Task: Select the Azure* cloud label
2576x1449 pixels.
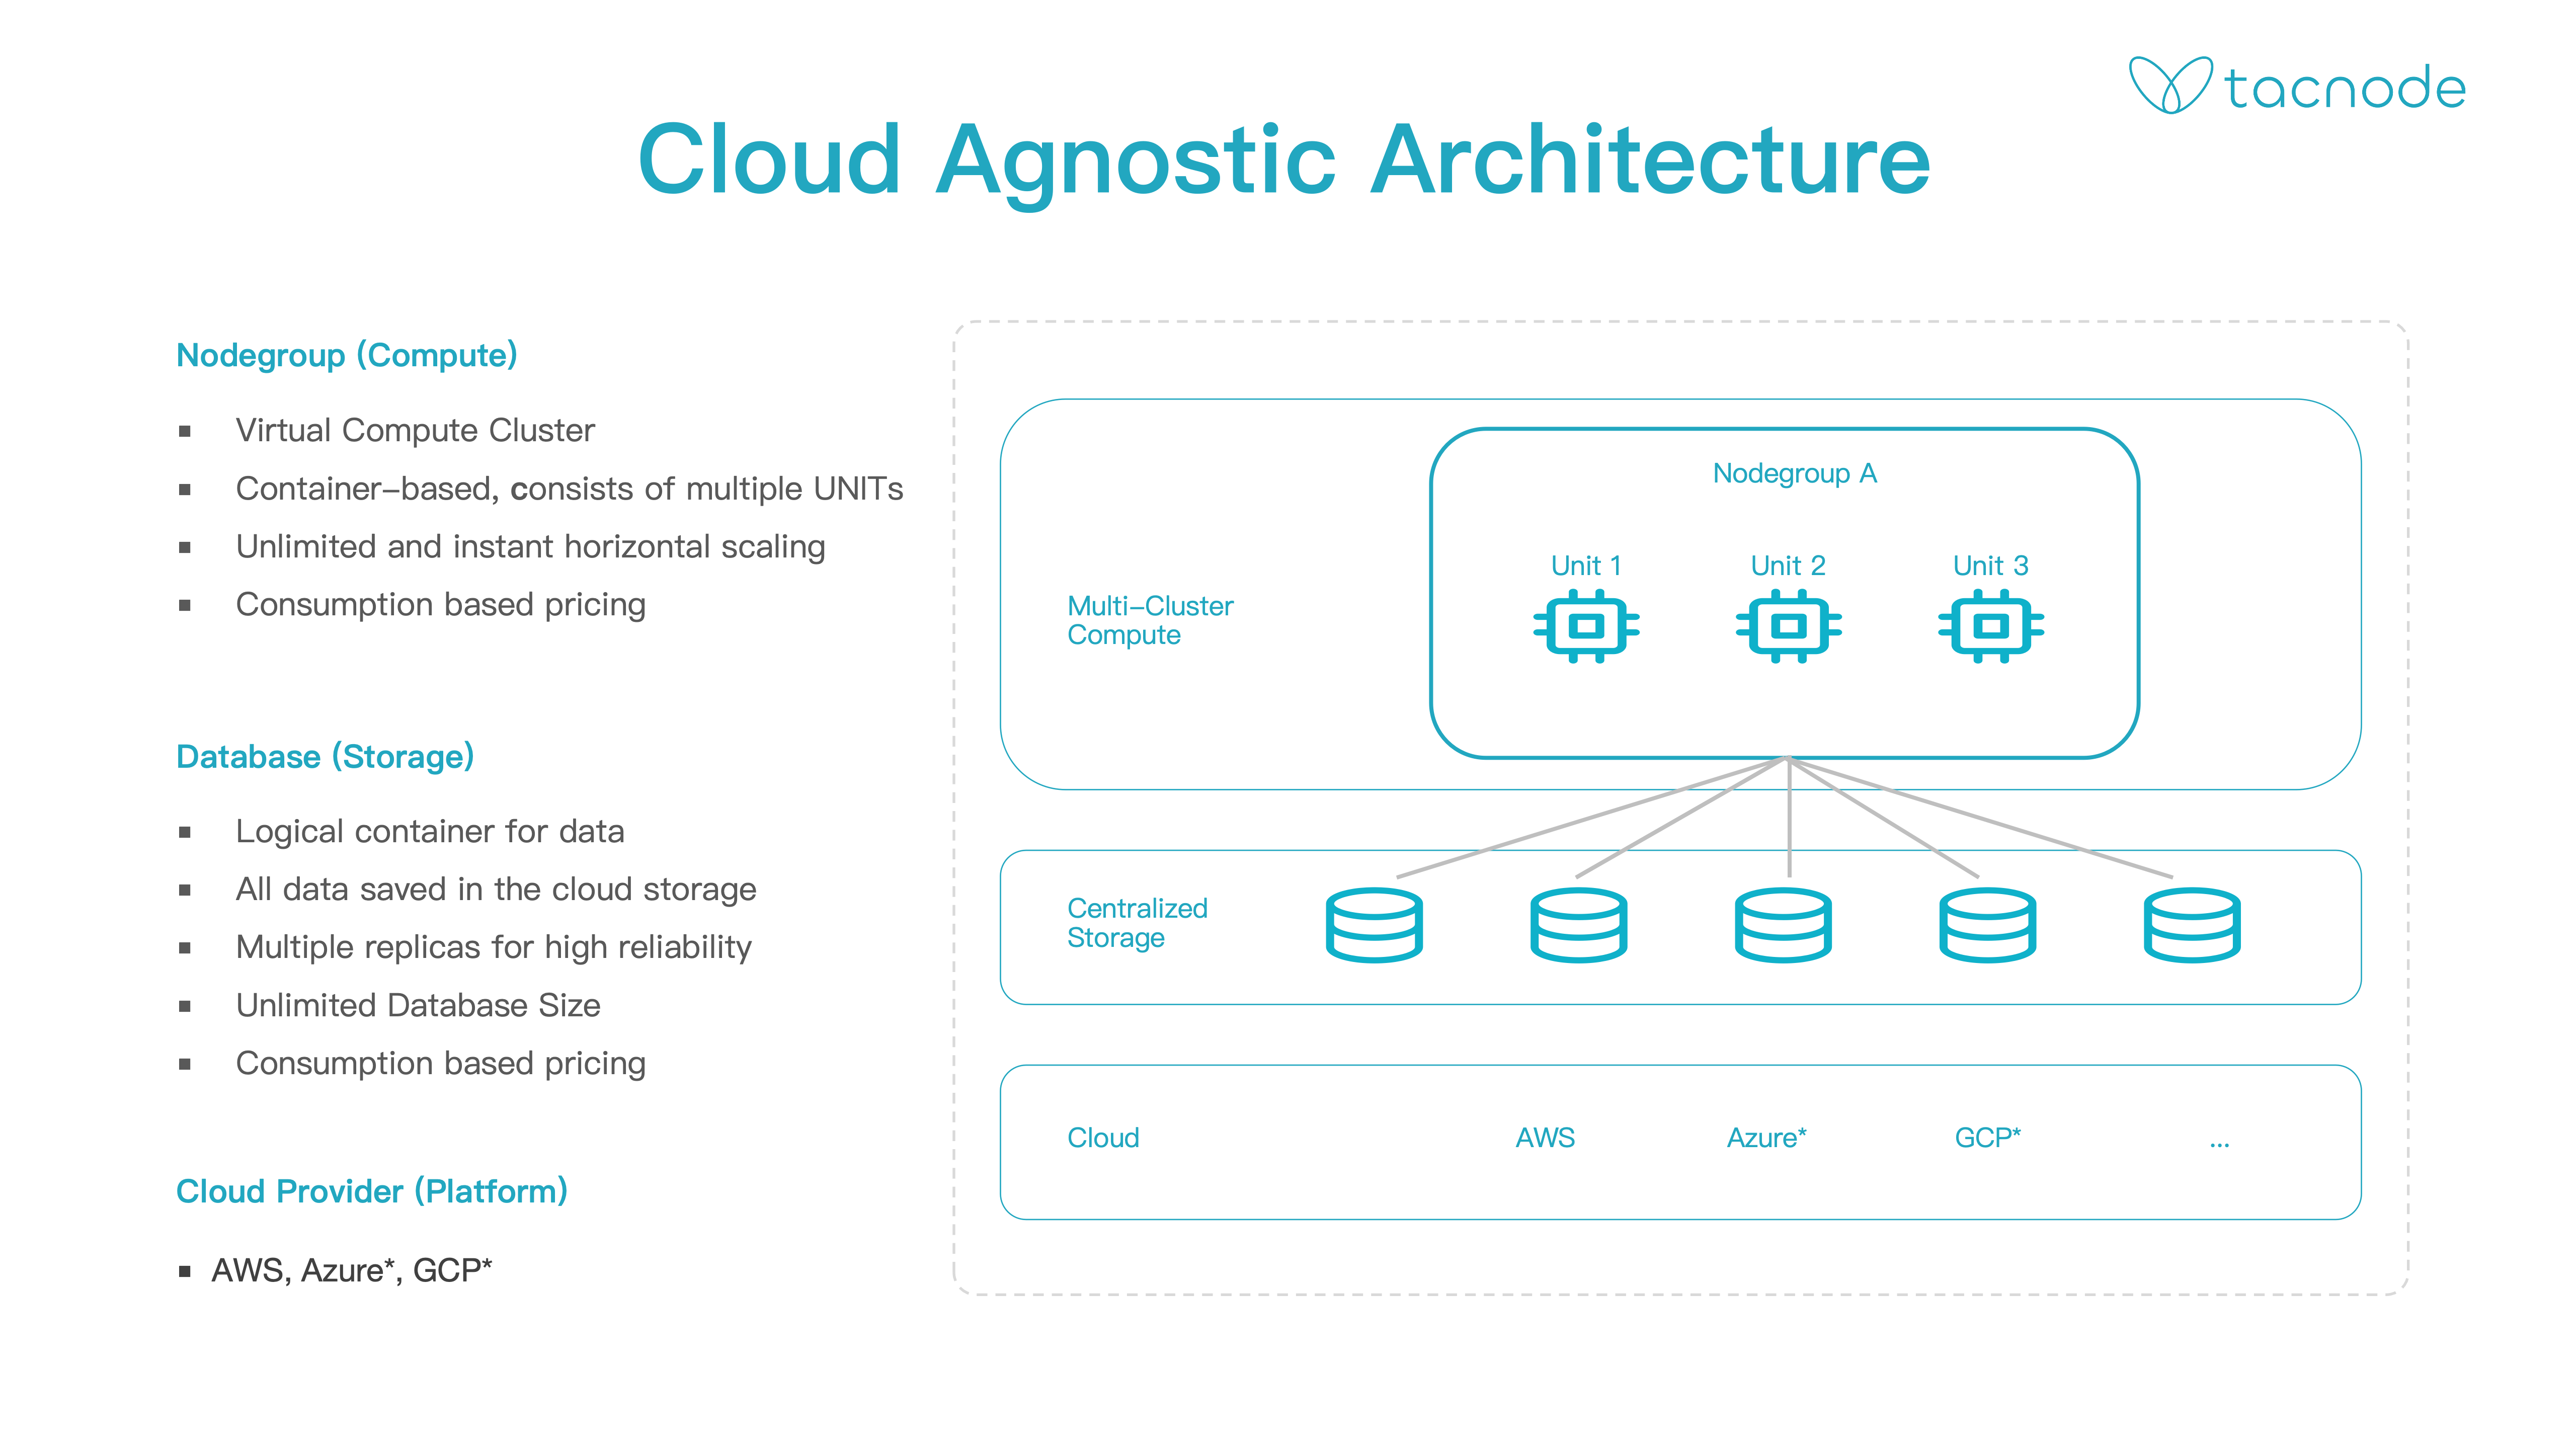Action: pos(1767,1138)
